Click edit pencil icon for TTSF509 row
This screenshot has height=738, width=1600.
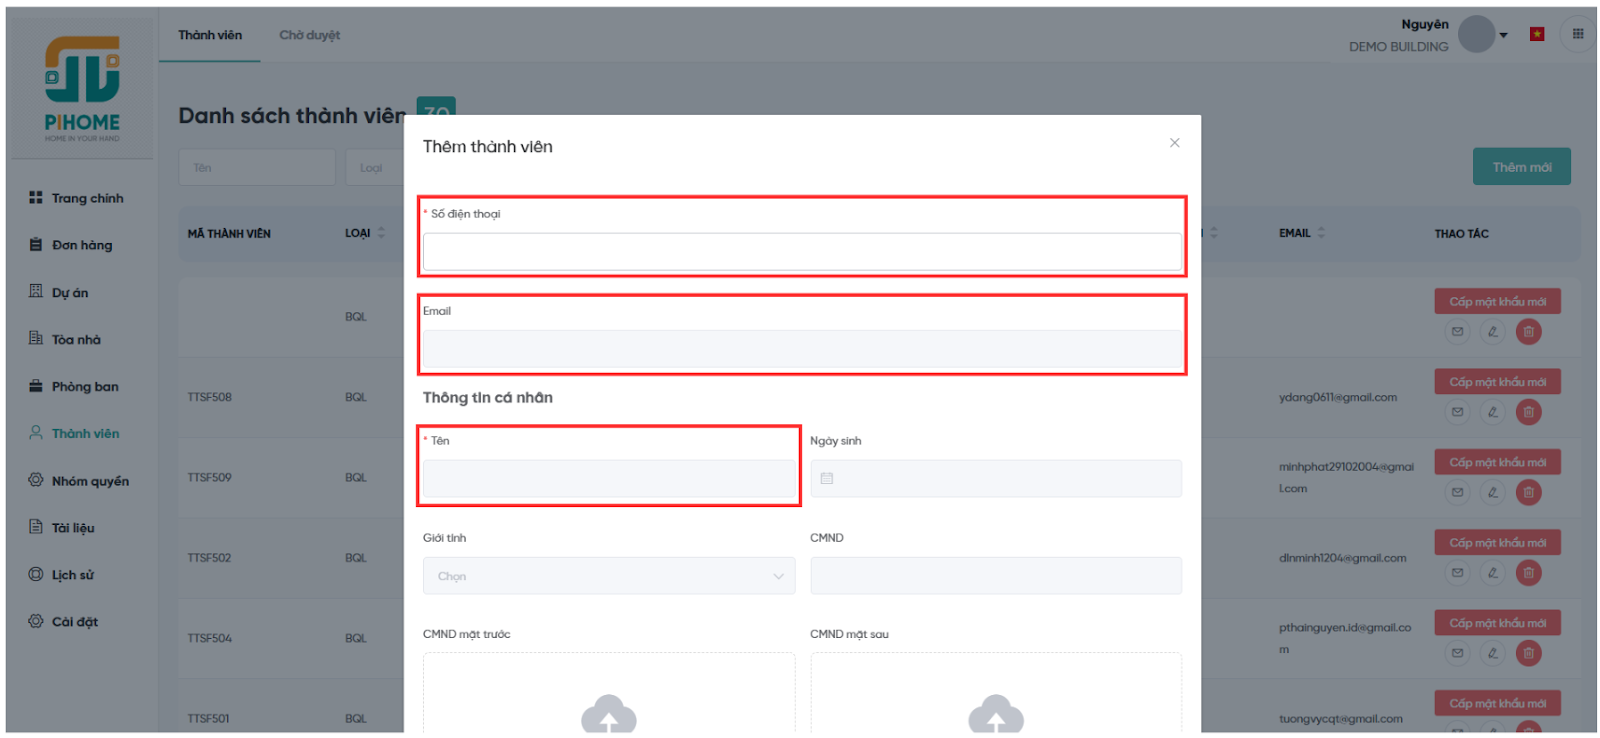tap(1492, 492)
